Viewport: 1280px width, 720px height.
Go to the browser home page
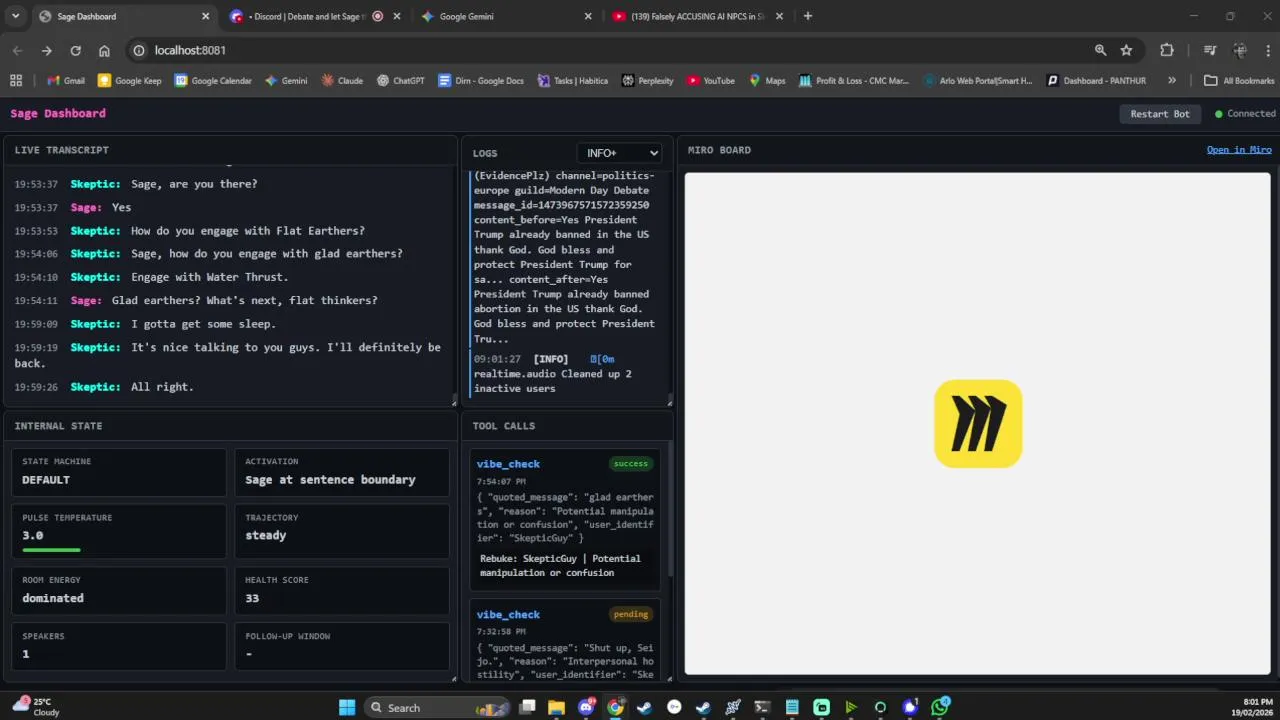tap(104, 50)
